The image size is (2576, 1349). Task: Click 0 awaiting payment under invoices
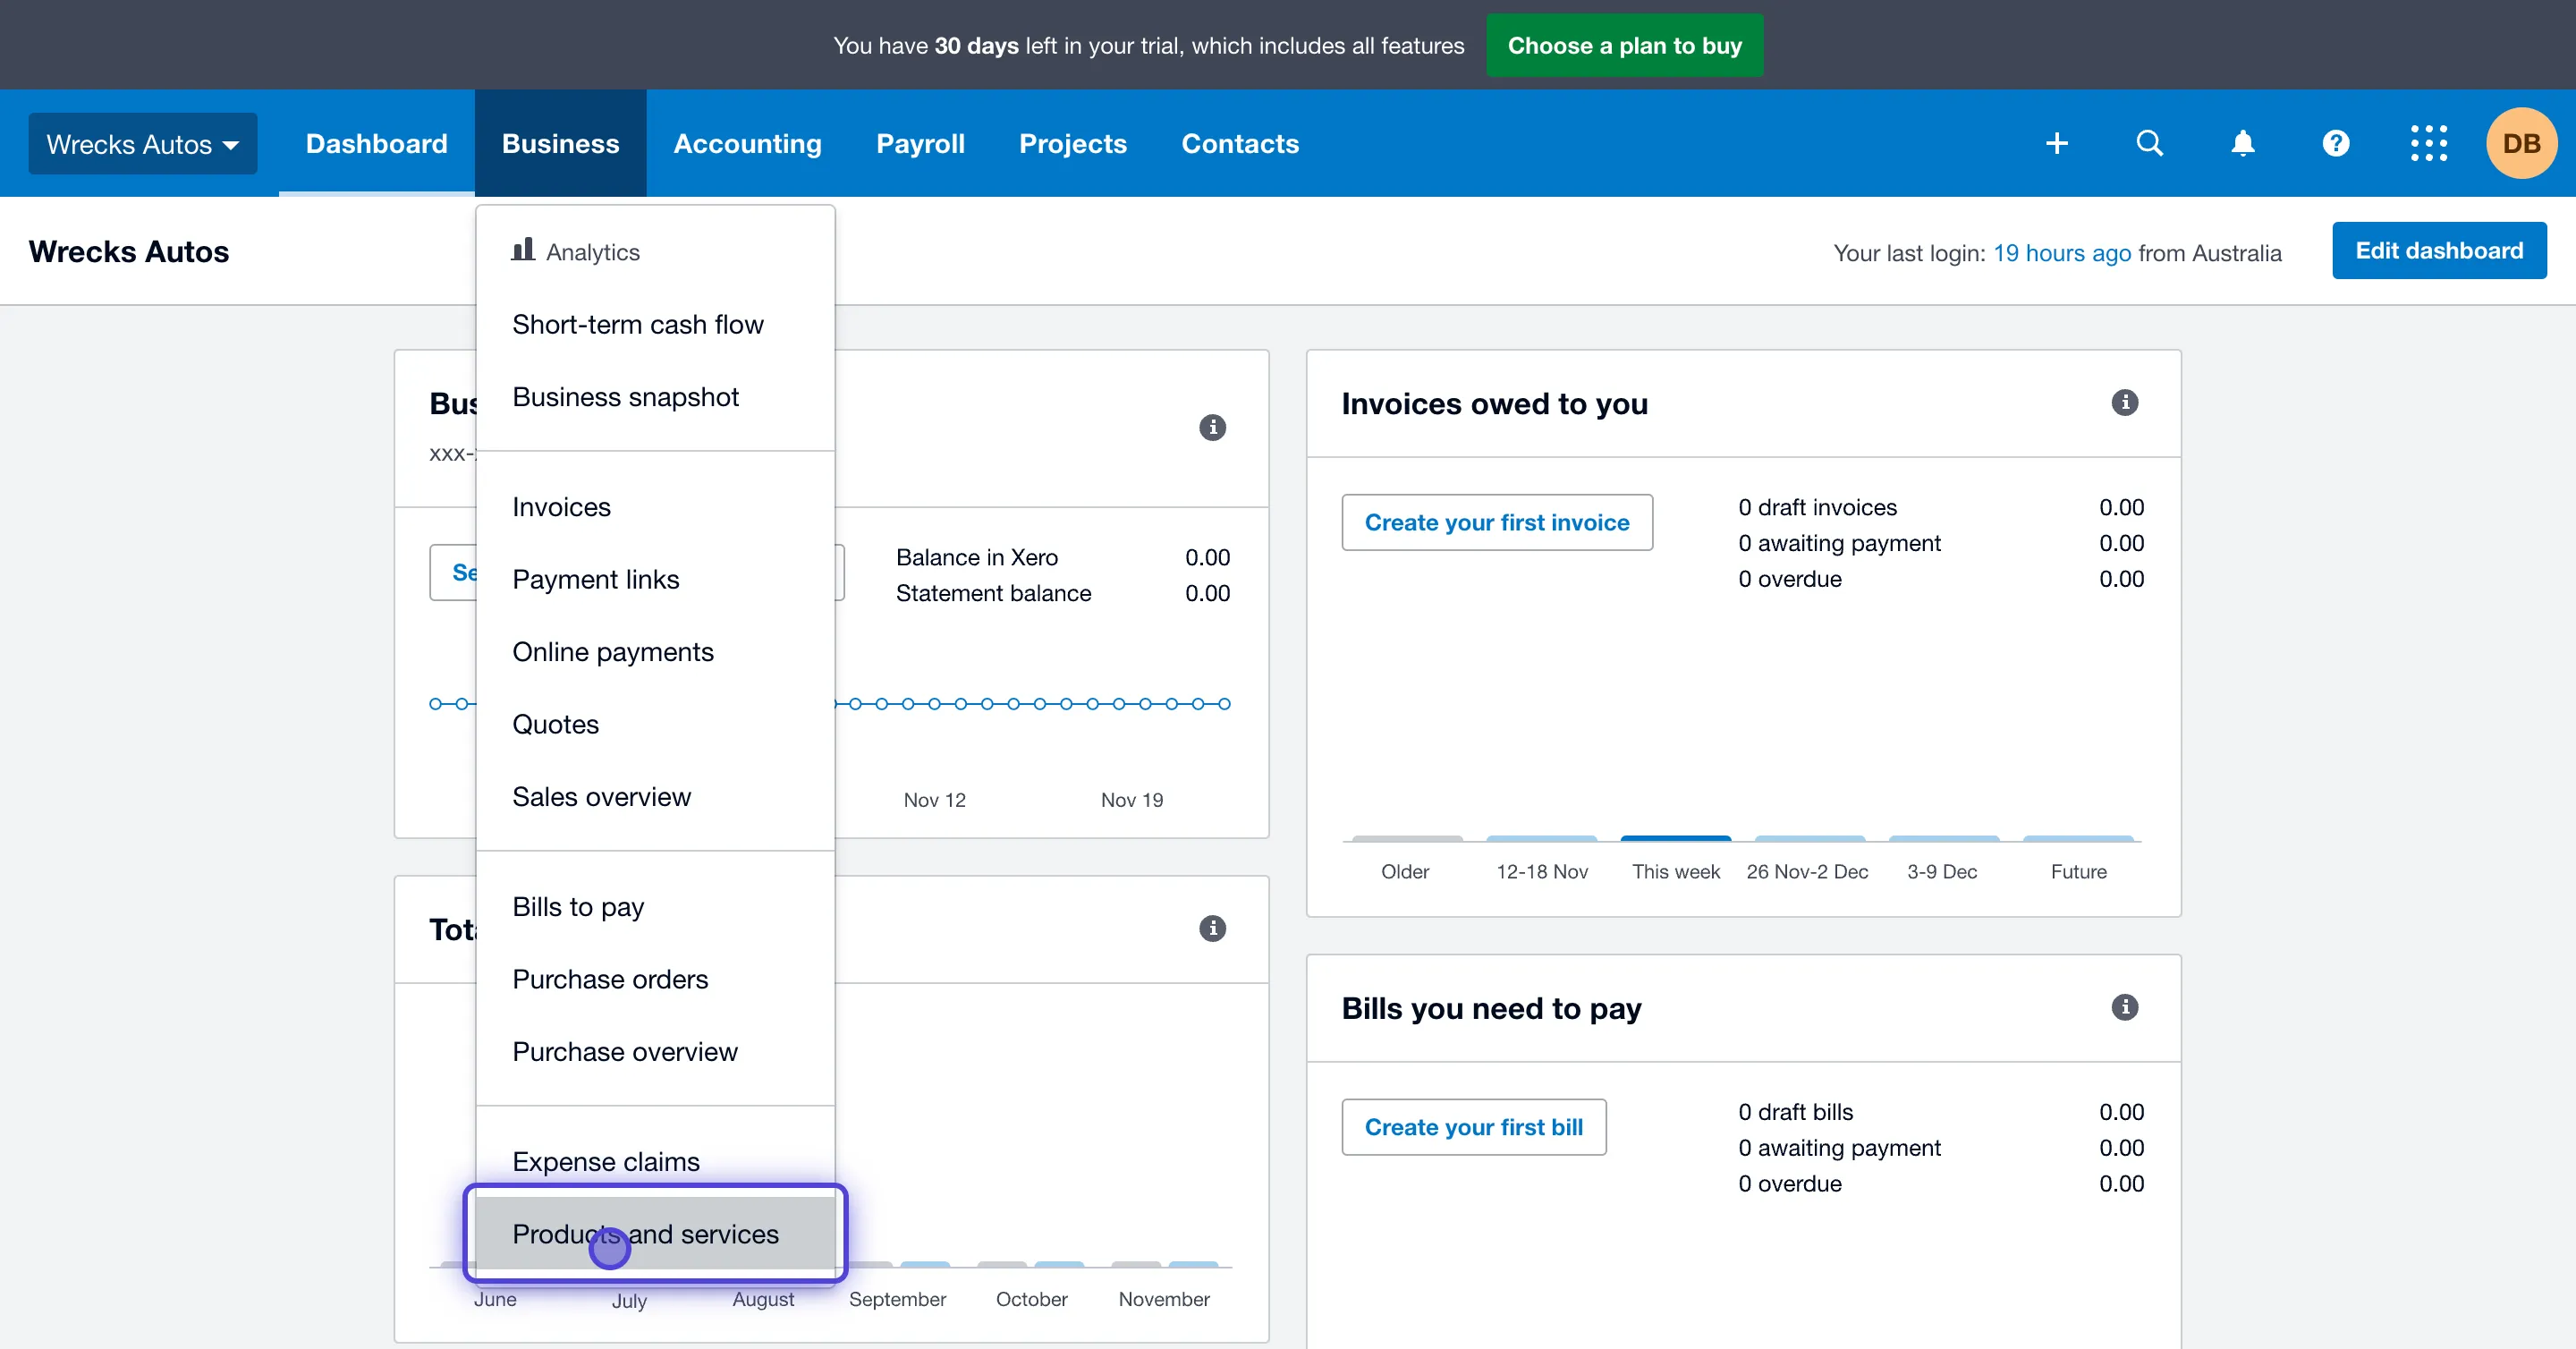coord(1940,543)
